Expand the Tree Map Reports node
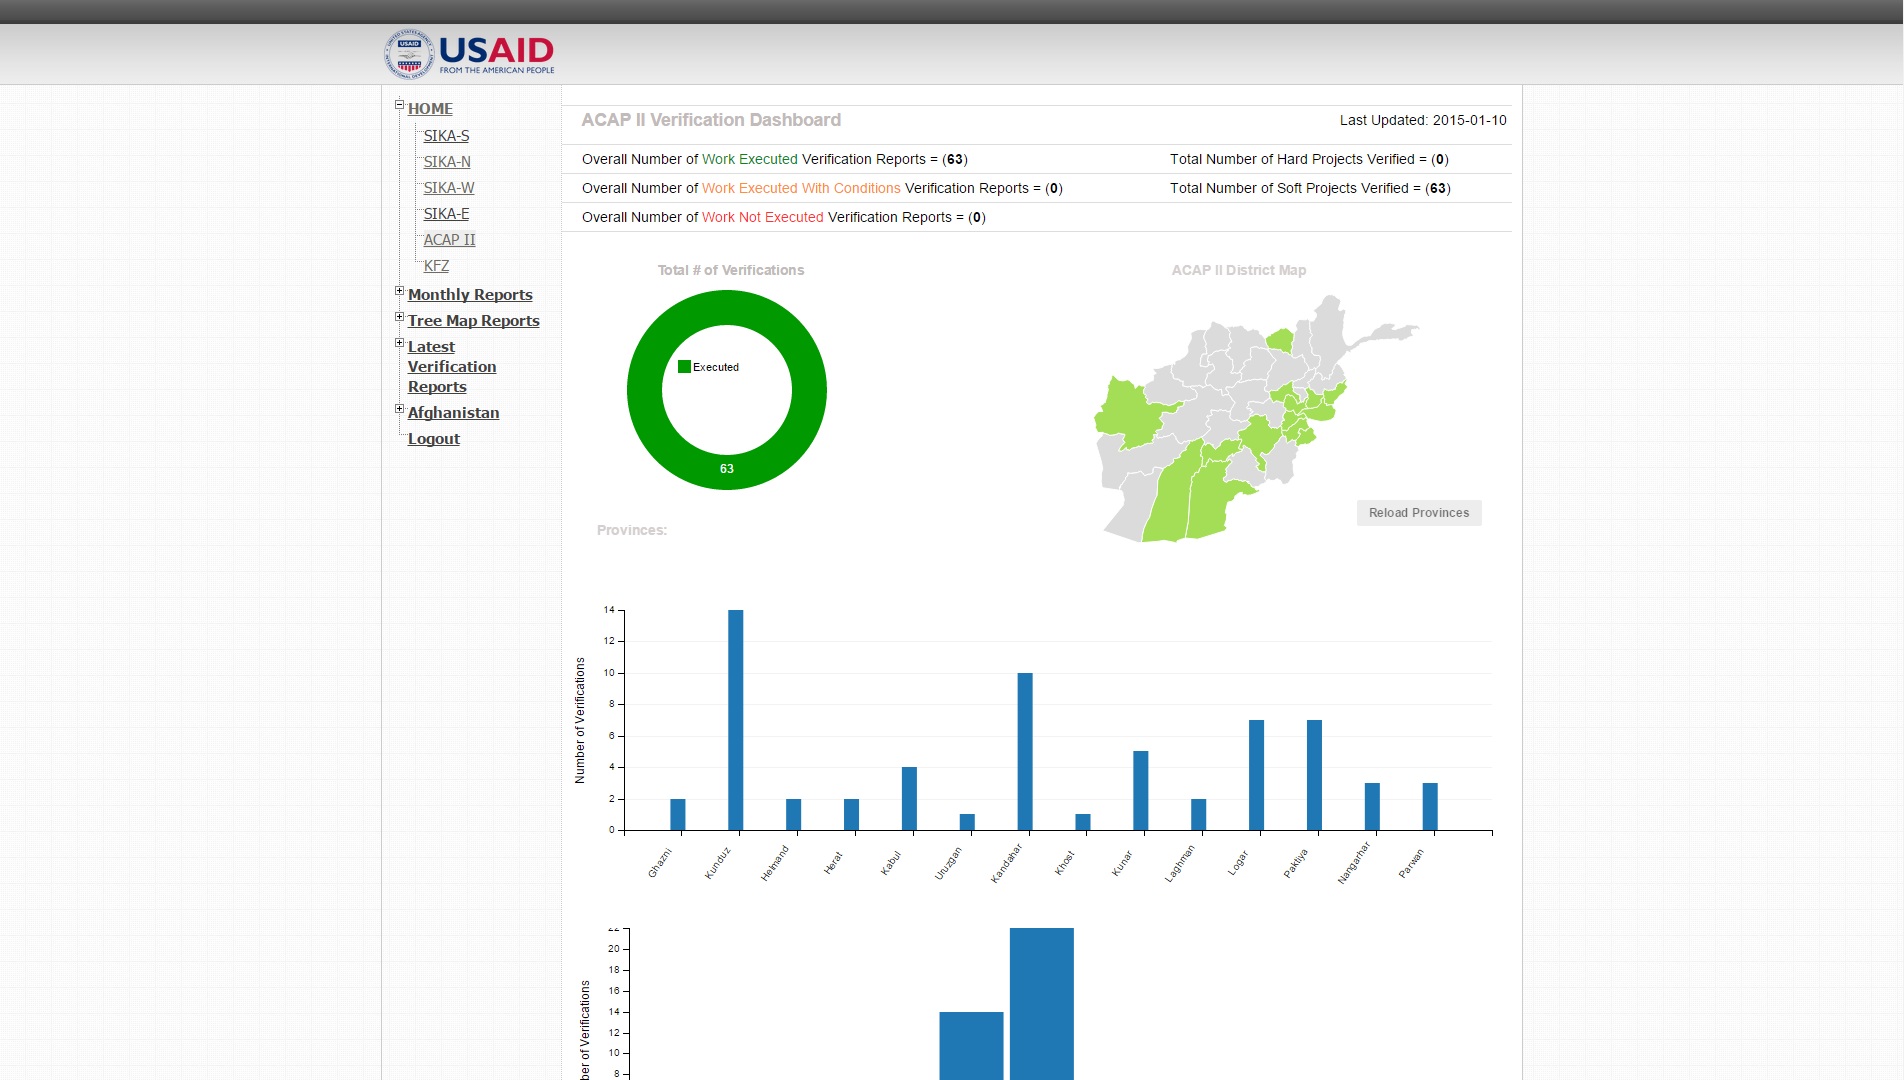The image size is (1904, 1080). pyautogui.click(x=399, y=317)
